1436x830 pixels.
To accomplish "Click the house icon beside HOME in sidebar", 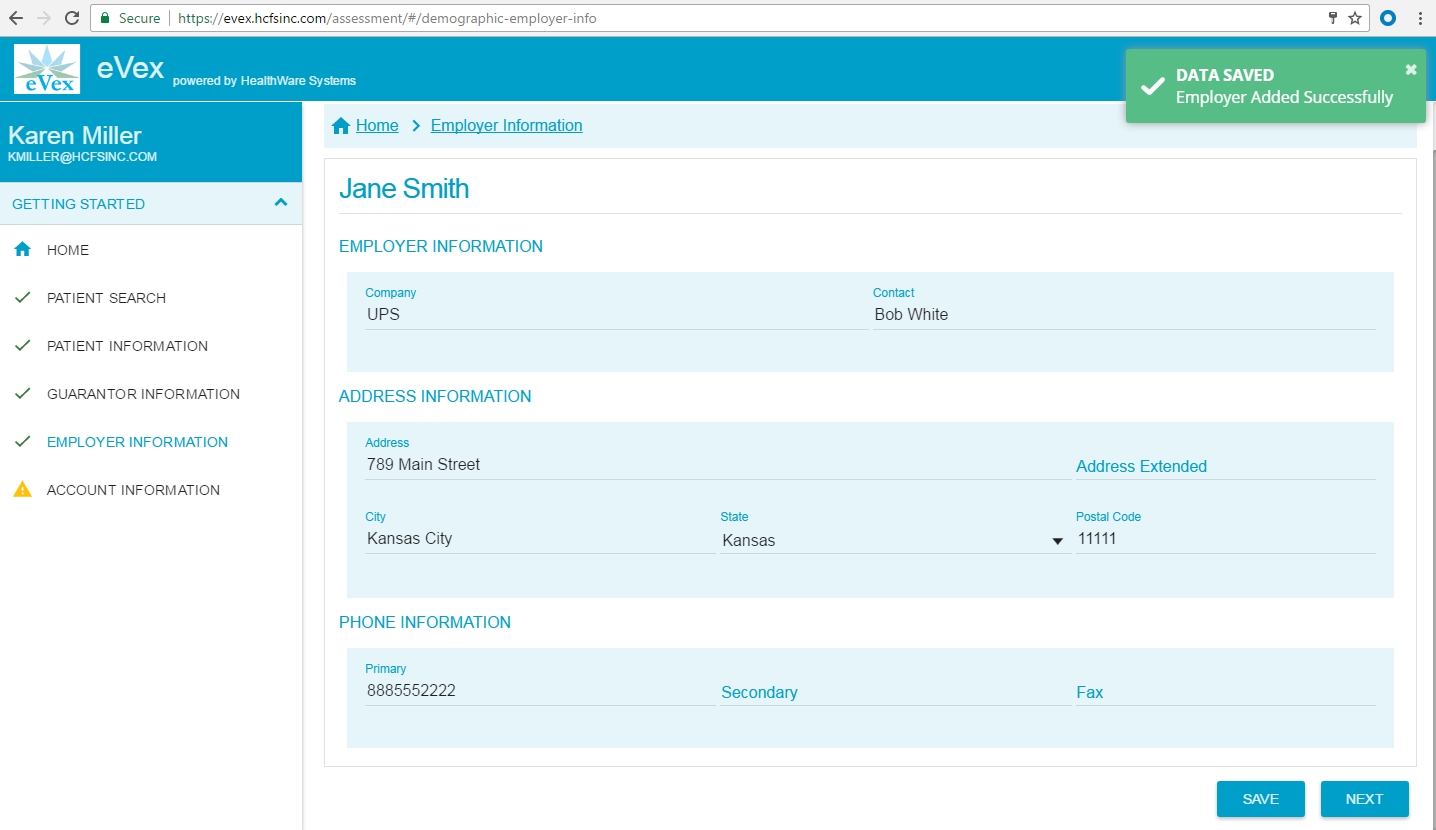I will coord(23,250).
